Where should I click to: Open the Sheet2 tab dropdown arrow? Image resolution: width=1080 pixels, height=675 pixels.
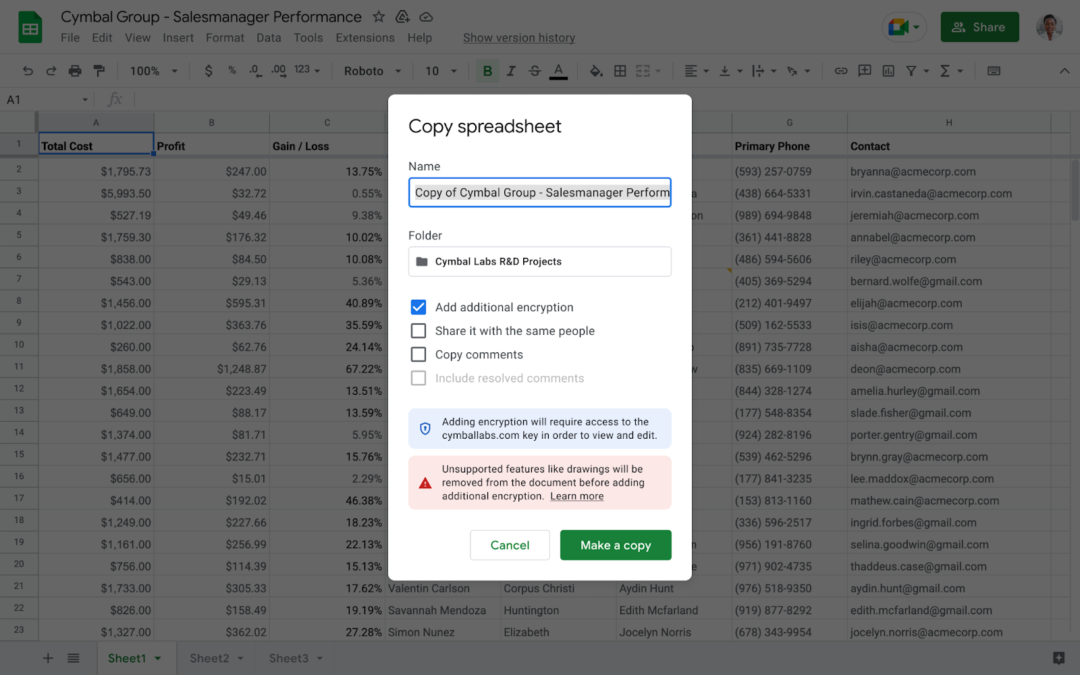pos(240,658)
